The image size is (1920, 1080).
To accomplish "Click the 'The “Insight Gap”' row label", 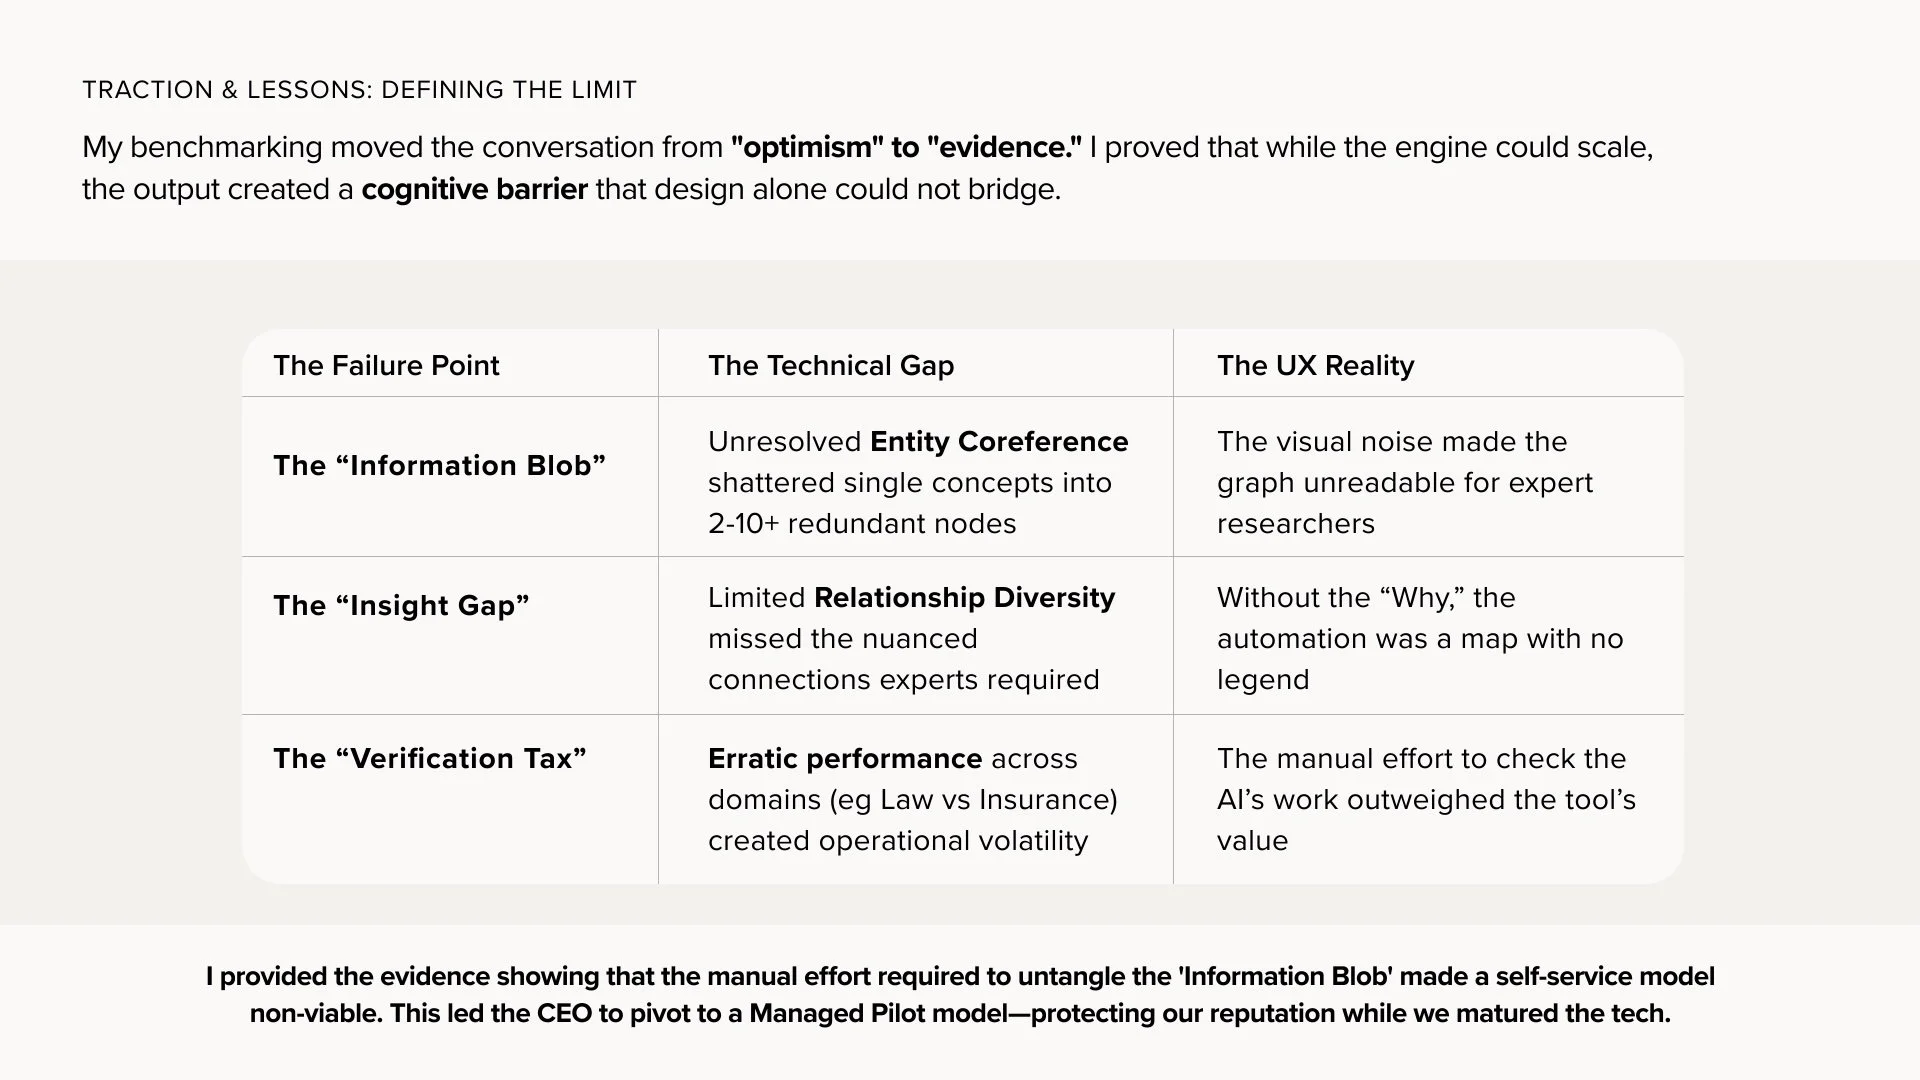I will 401,605.
